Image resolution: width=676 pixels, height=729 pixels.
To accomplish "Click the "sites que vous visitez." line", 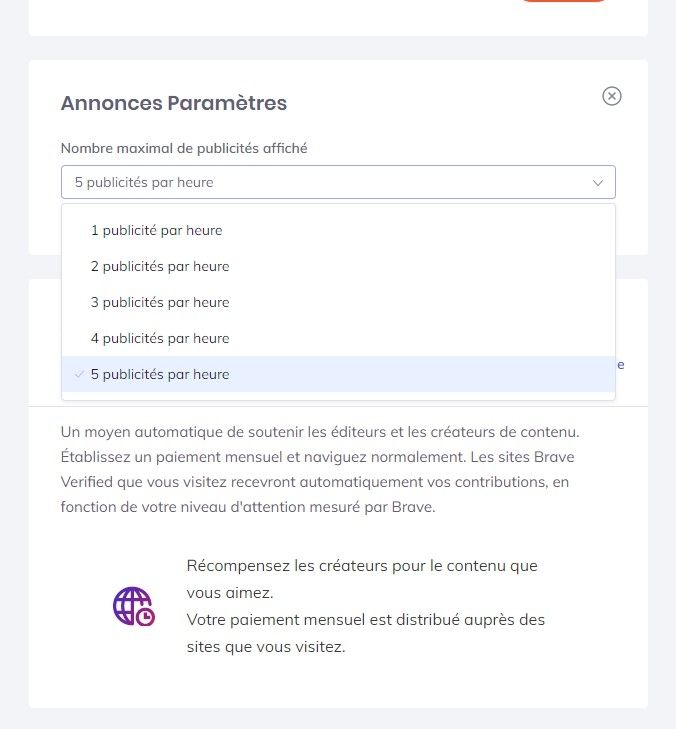I will pyautogui.click(x=266, y=647).
